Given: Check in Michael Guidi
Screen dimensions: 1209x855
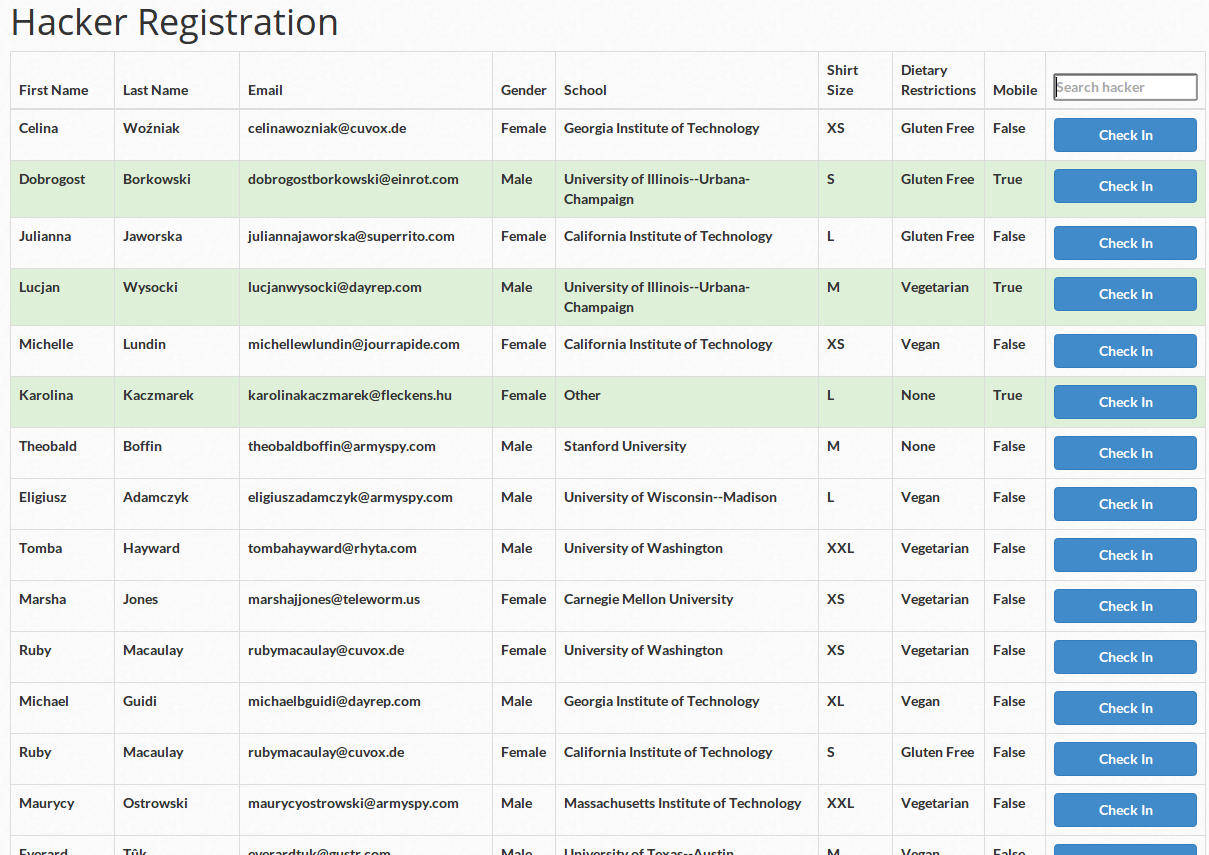Looking at the screenshot, I should point(1125,708).
